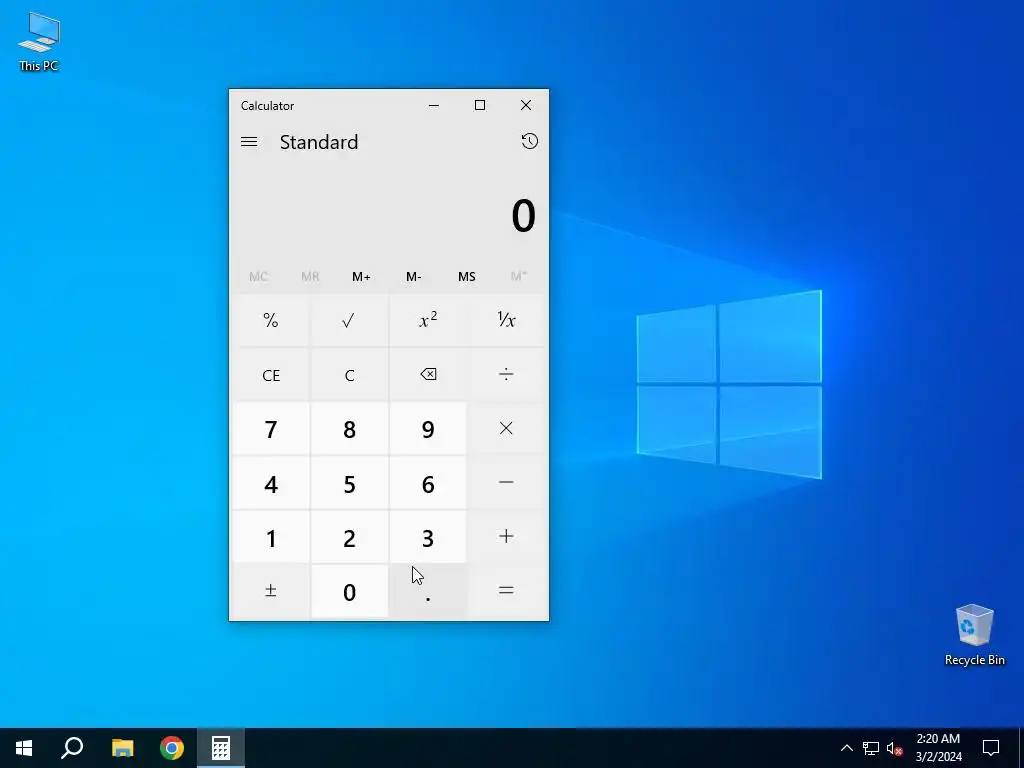Click the digit 0 key
Screen dimensions: 1024x768
tap(349, 591)
